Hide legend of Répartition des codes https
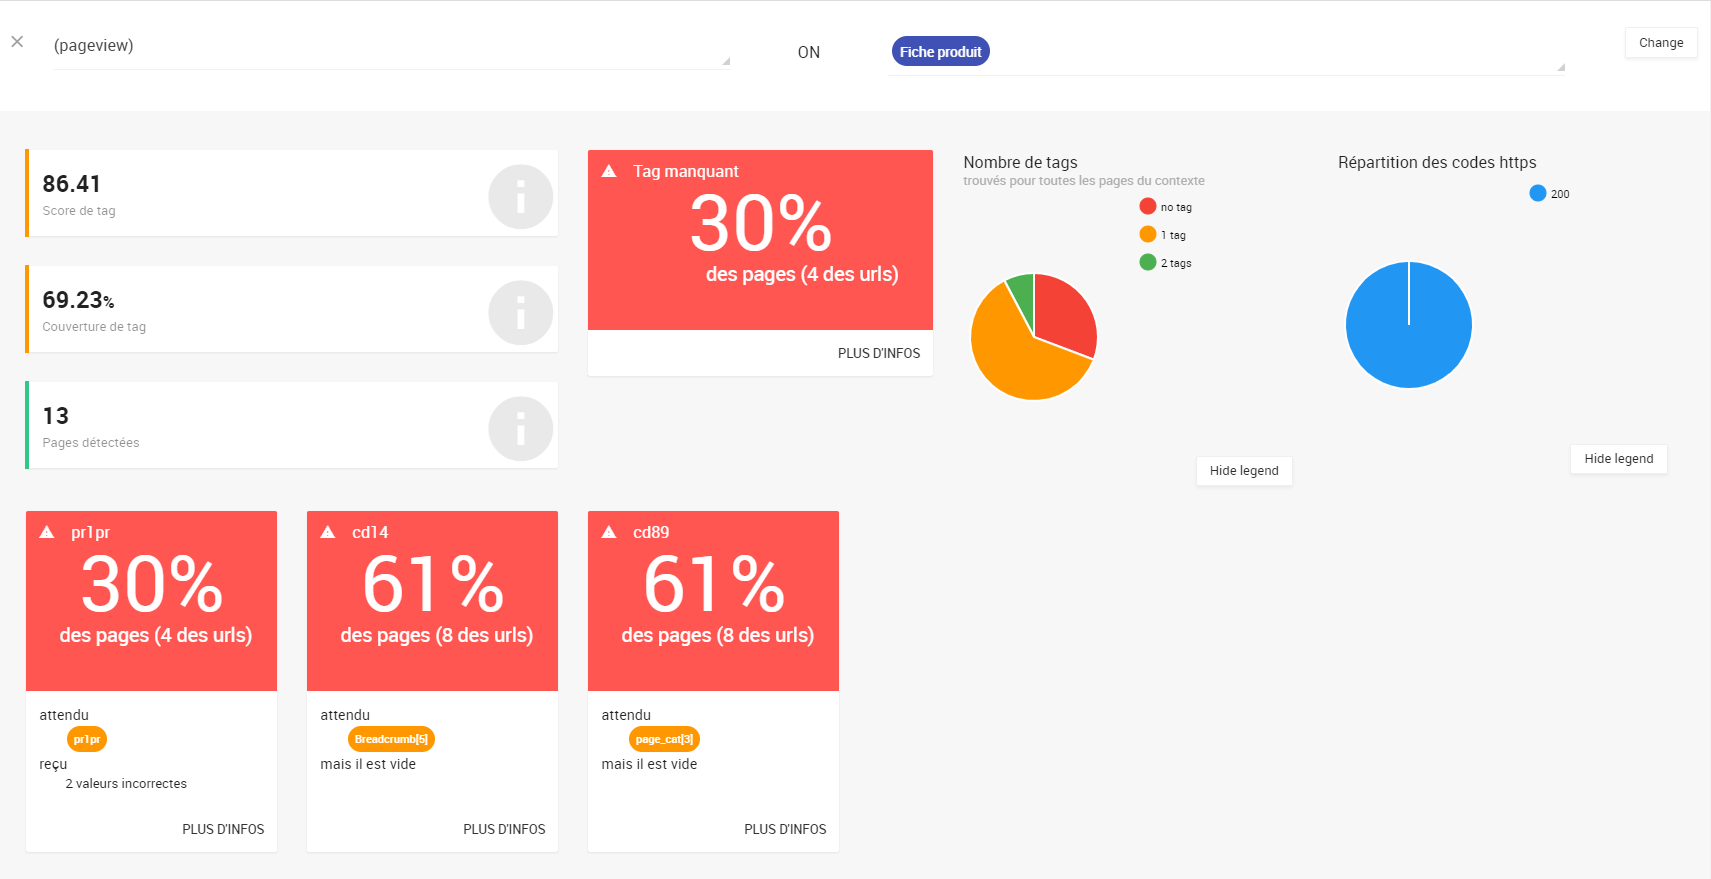This screenshot has height=879, width=1711. pyautogui.click(x=1618, y=459)
